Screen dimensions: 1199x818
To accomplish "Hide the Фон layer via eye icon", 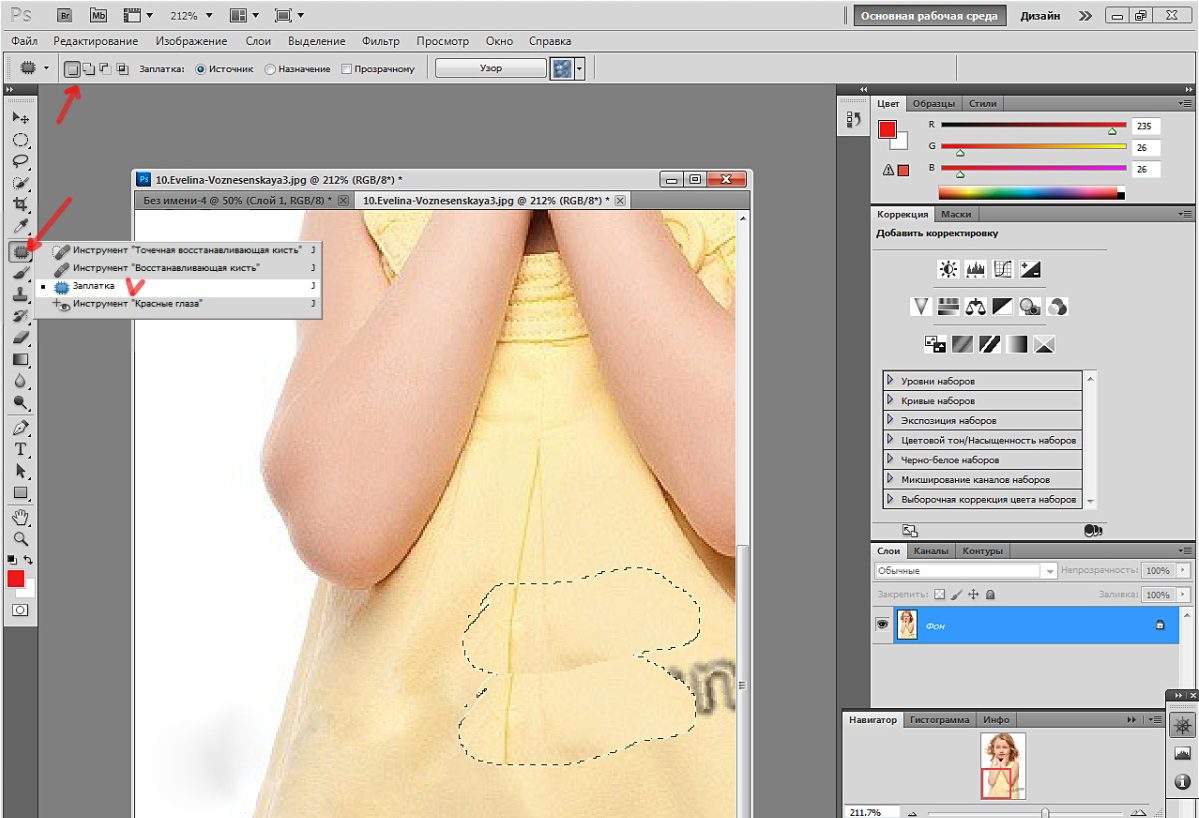I will point(882,625).
